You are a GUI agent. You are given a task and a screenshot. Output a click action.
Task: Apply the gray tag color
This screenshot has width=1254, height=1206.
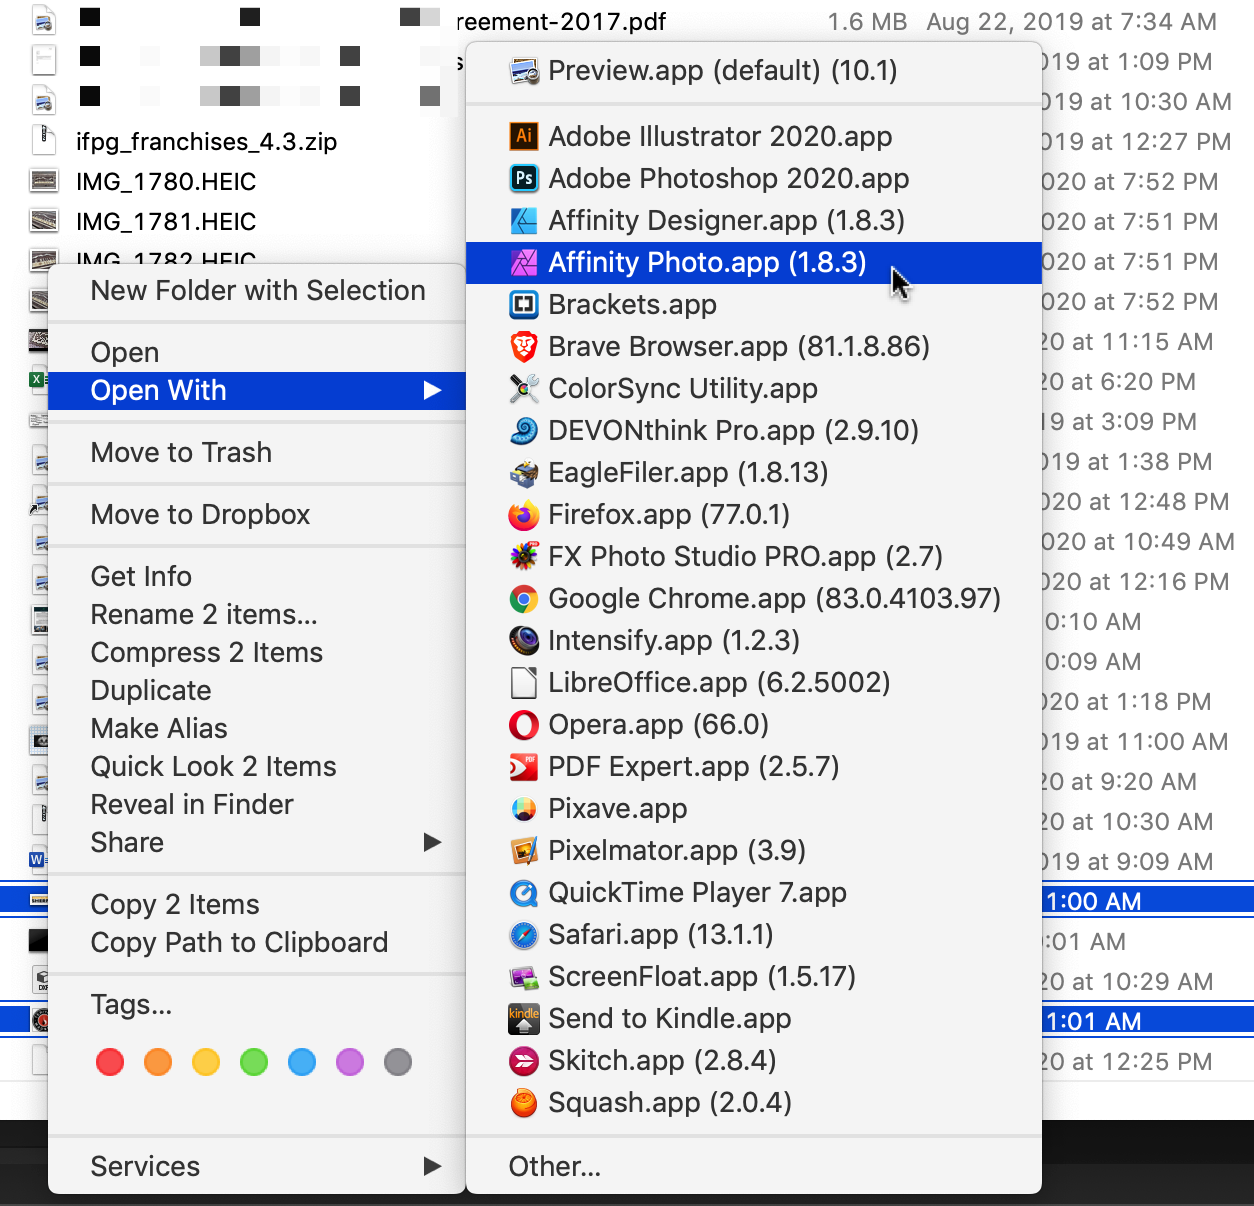click(x=398, y=1062)
